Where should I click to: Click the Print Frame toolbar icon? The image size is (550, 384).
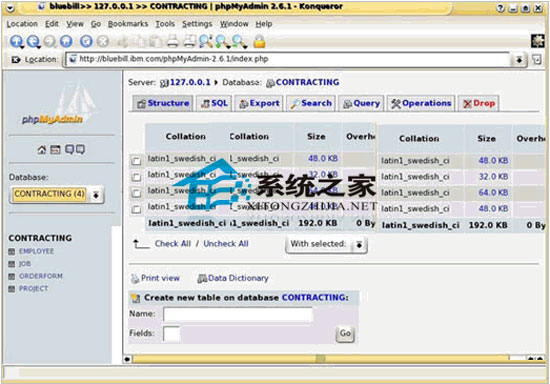click(x=189, y=41)
